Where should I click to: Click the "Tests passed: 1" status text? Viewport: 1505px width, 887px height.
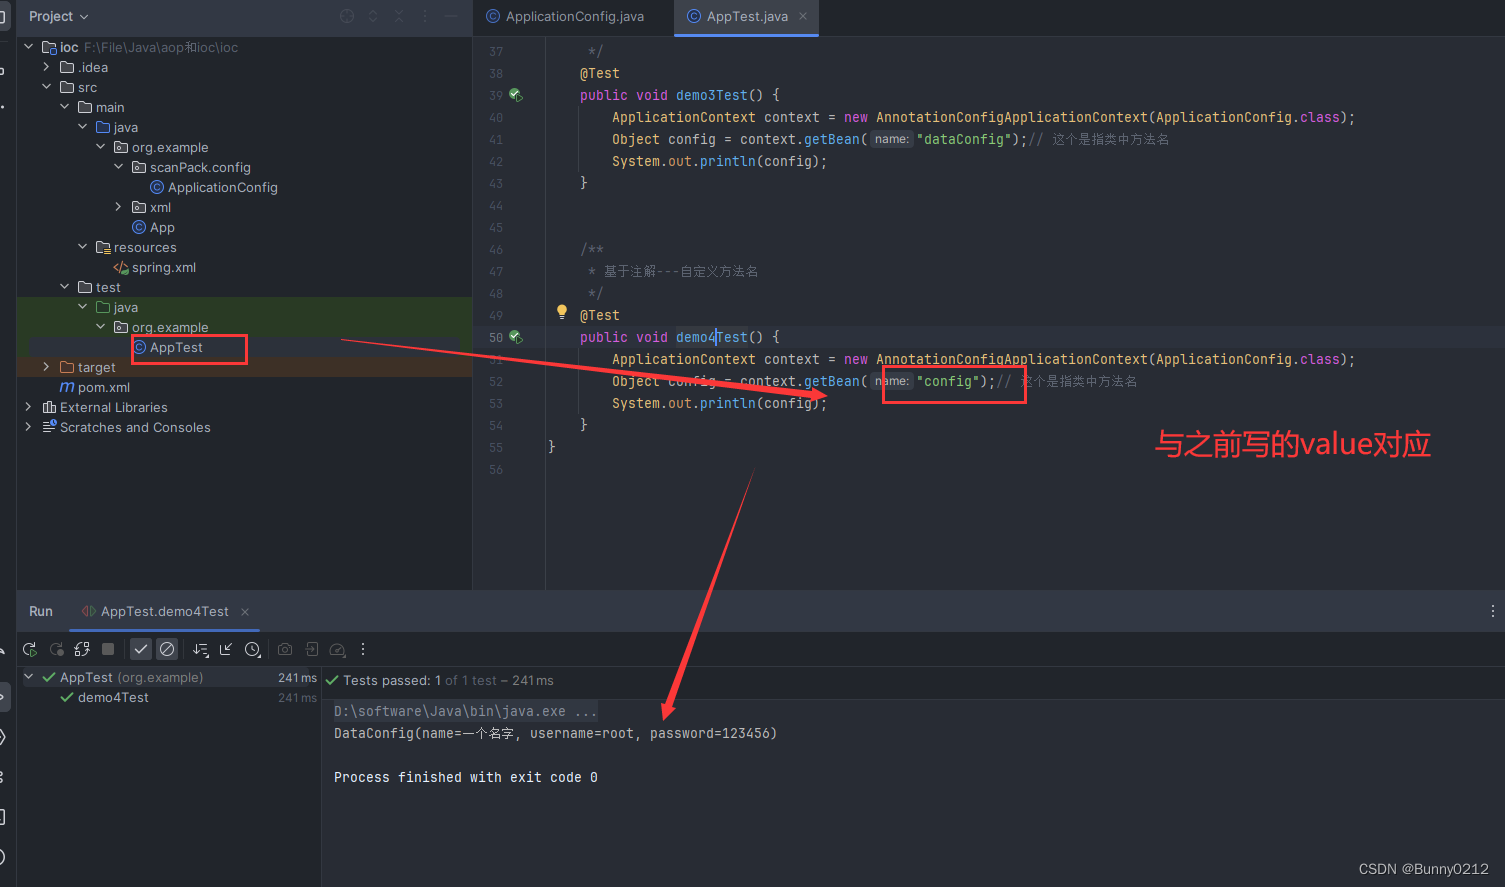(x=392, y=680)
